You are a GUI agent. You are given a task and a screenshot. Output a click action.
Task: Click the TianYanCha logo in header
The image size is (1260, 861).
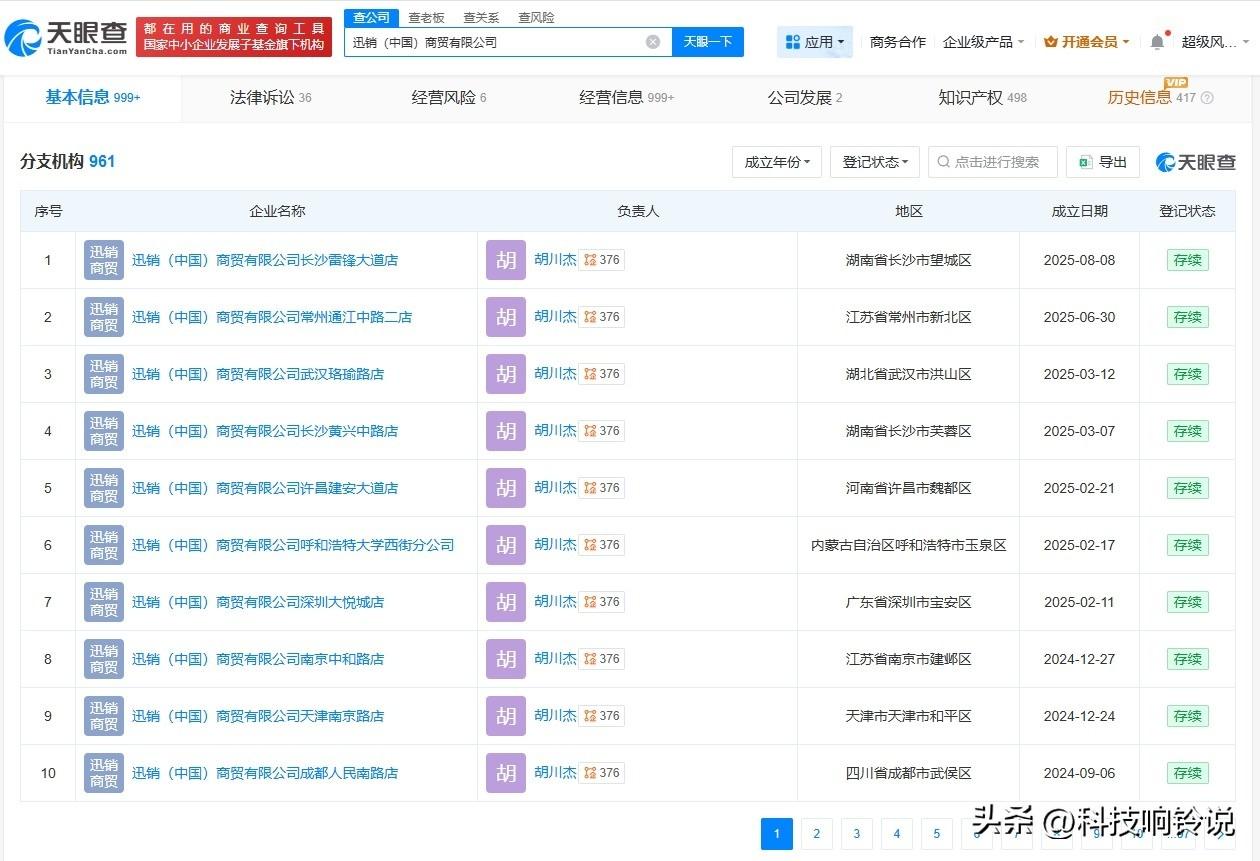tap(66, 38)
